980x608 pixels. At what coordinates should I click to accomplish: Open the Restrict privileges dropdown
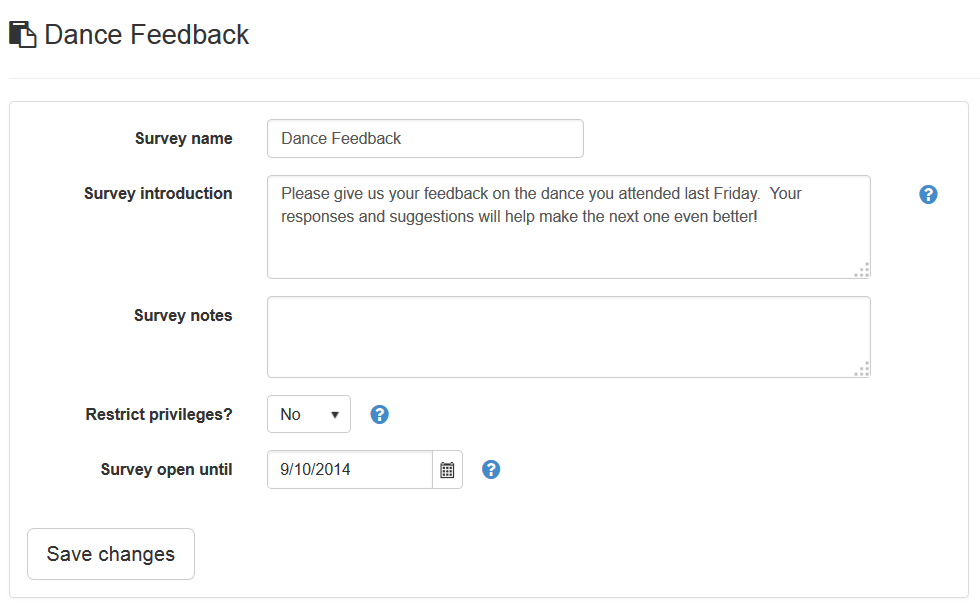tap(309, 414)
